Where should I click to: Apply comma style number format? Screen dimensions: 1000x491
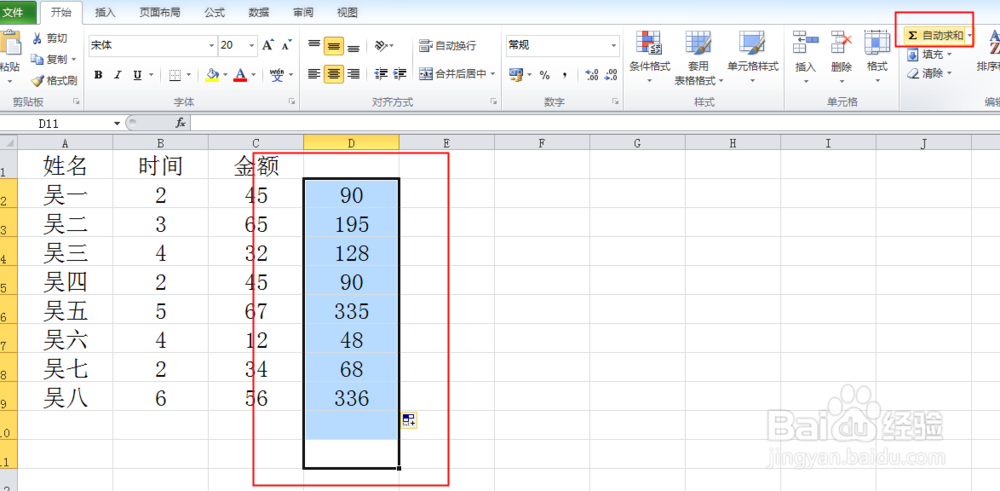[x=565, y=75]
